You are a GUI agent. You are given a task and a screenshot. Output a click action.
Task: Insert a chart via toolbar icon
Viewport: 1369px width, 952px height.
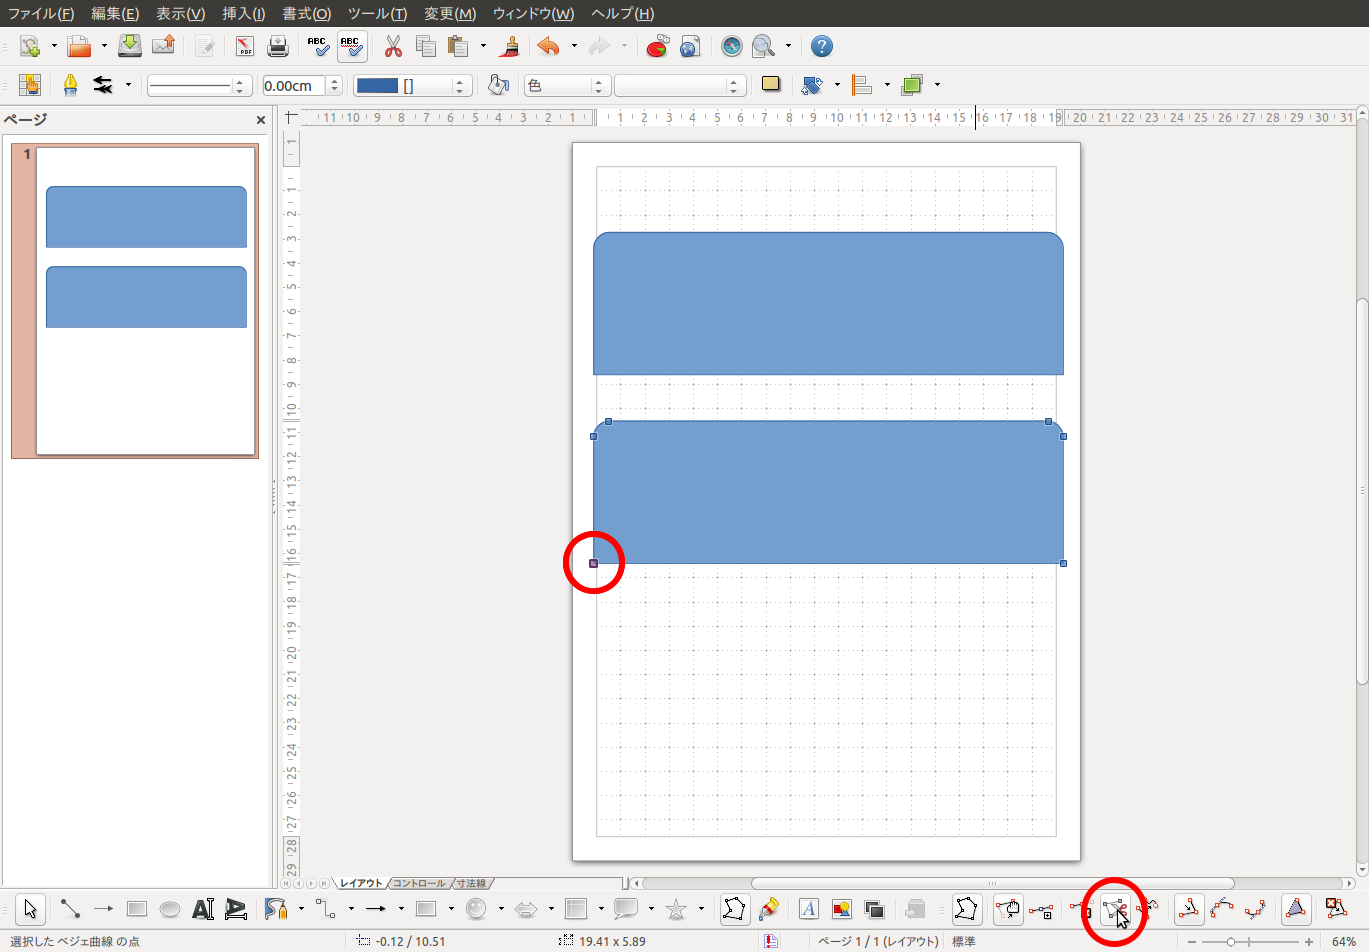[657, 46]
